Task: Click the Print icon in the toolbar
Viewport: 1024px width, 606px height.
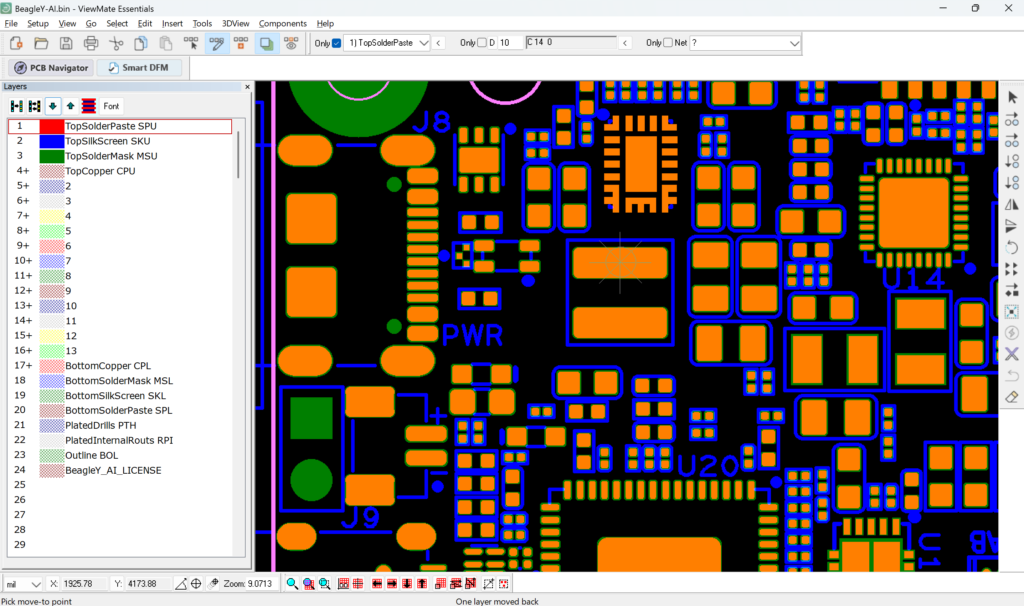Action: tap(91, 43)
